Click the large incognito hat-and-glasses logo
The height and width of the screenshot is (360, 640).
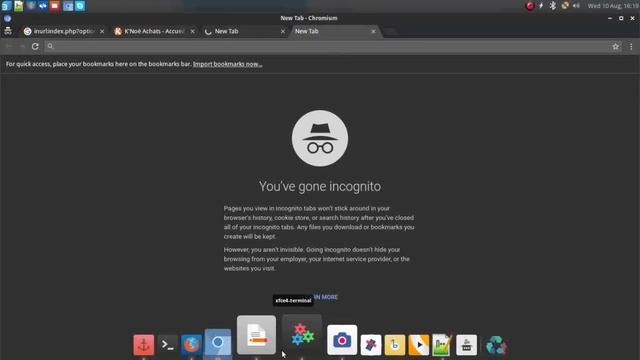[x=320, y=138]
